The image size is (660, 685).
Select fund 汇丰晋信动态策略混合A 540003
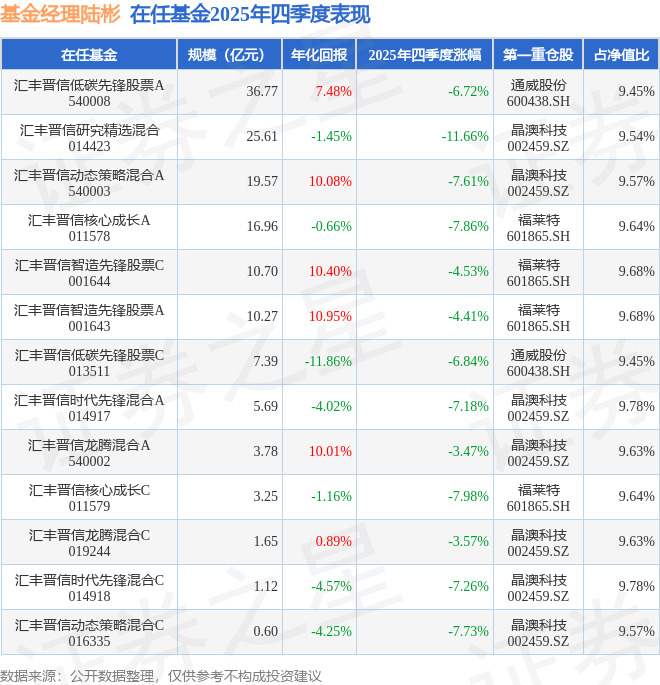89,183
